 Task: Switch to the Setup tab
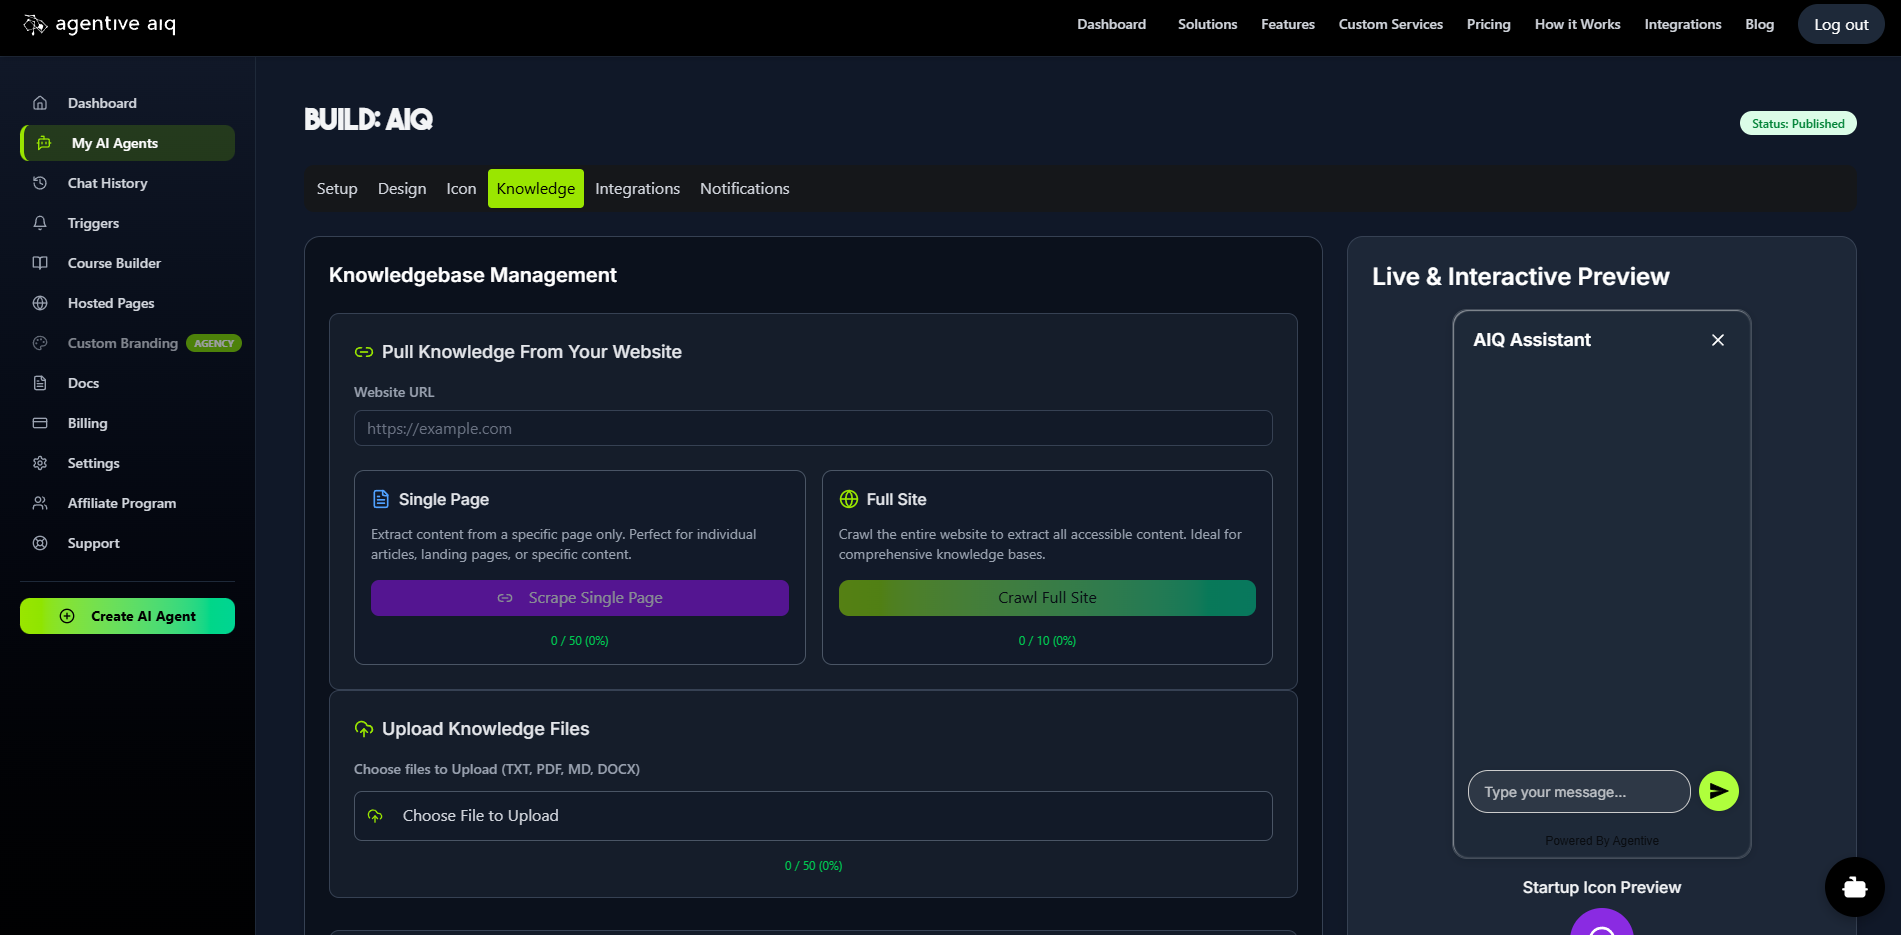(x=337, y=189)
